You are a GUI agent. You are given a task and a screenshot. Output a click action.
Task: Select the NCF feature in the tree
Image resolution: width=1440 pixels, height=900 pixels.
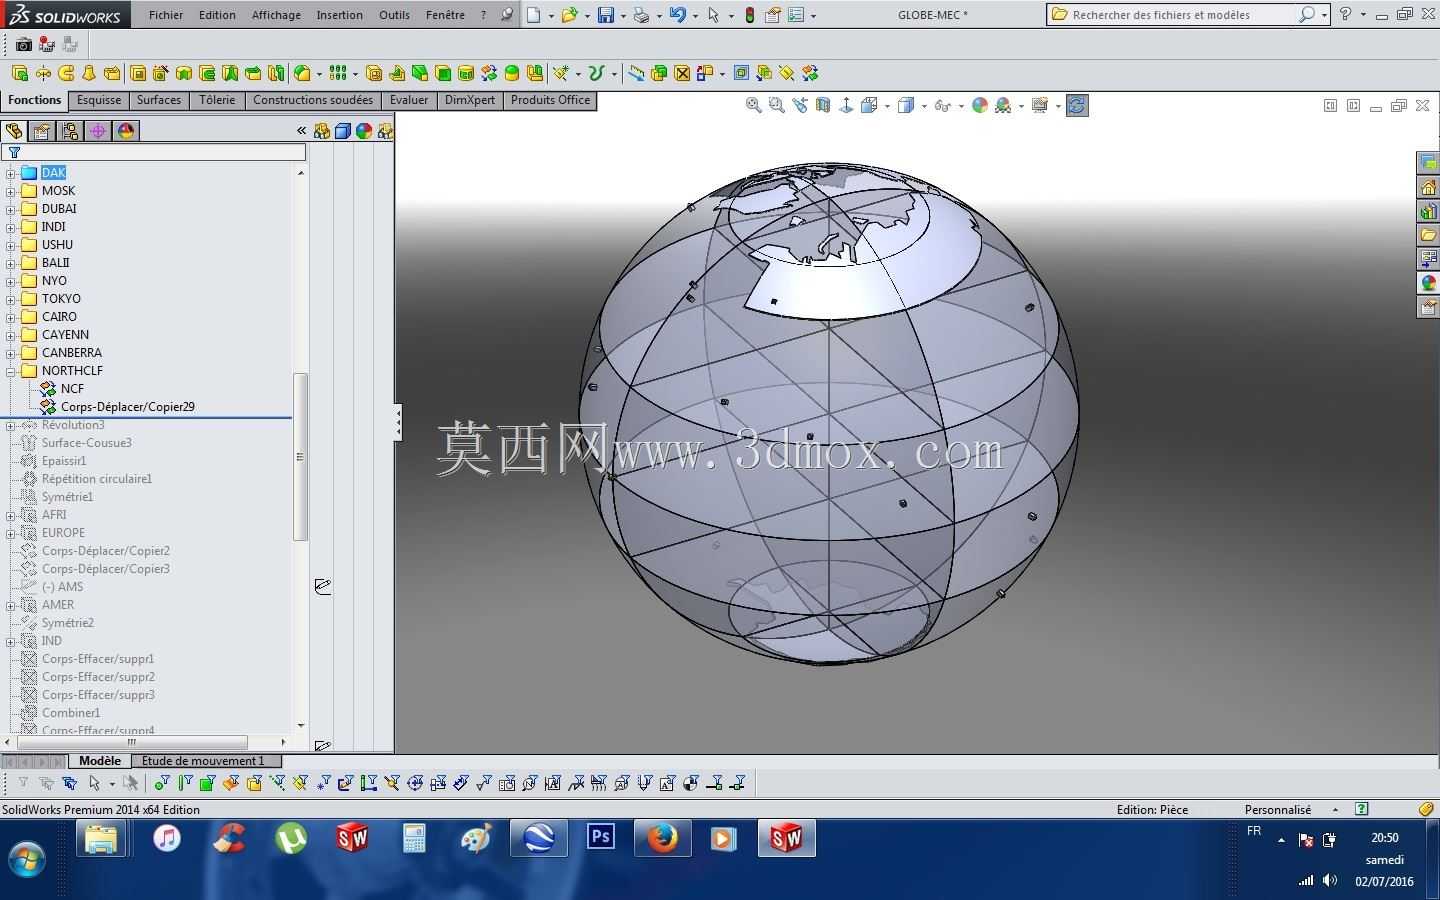72,389
